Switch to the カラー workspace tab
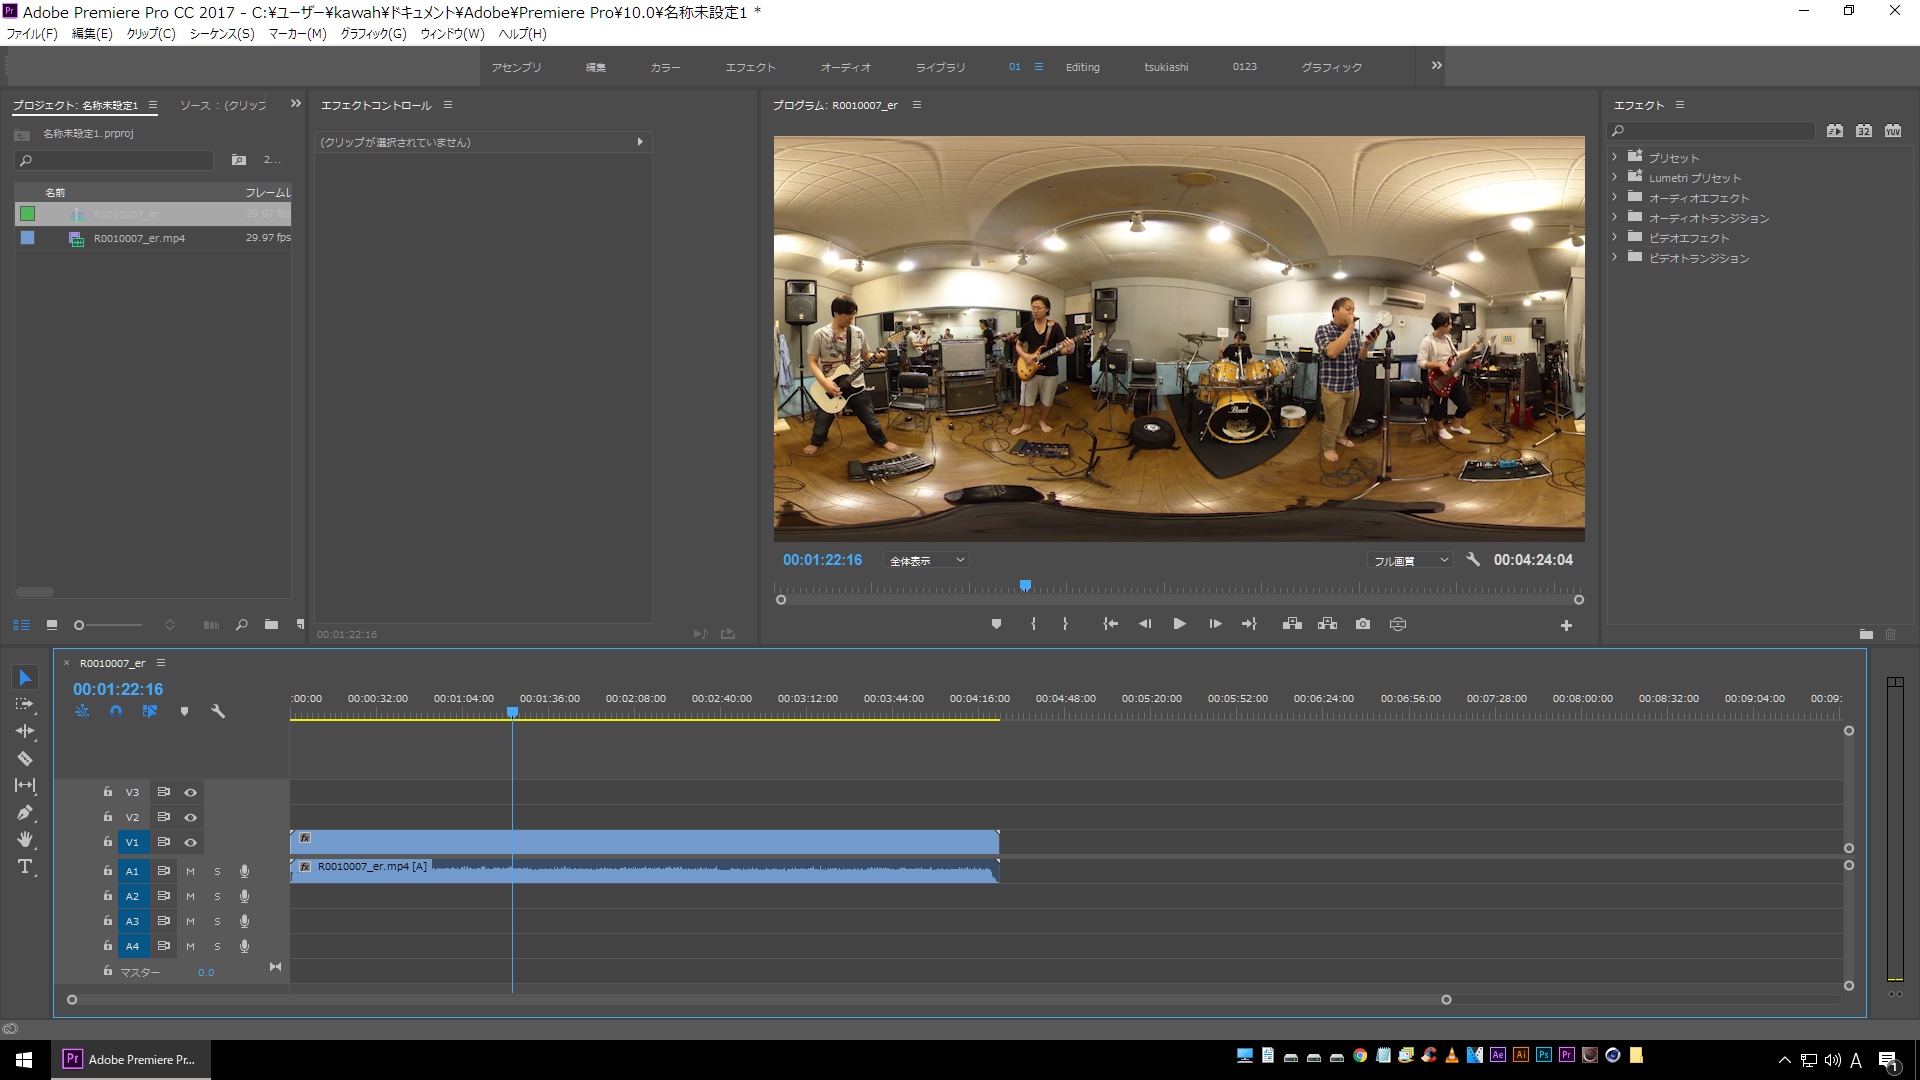This screenshot has width=1920, height=1080. pyautogui.click(x=666, y=67)
